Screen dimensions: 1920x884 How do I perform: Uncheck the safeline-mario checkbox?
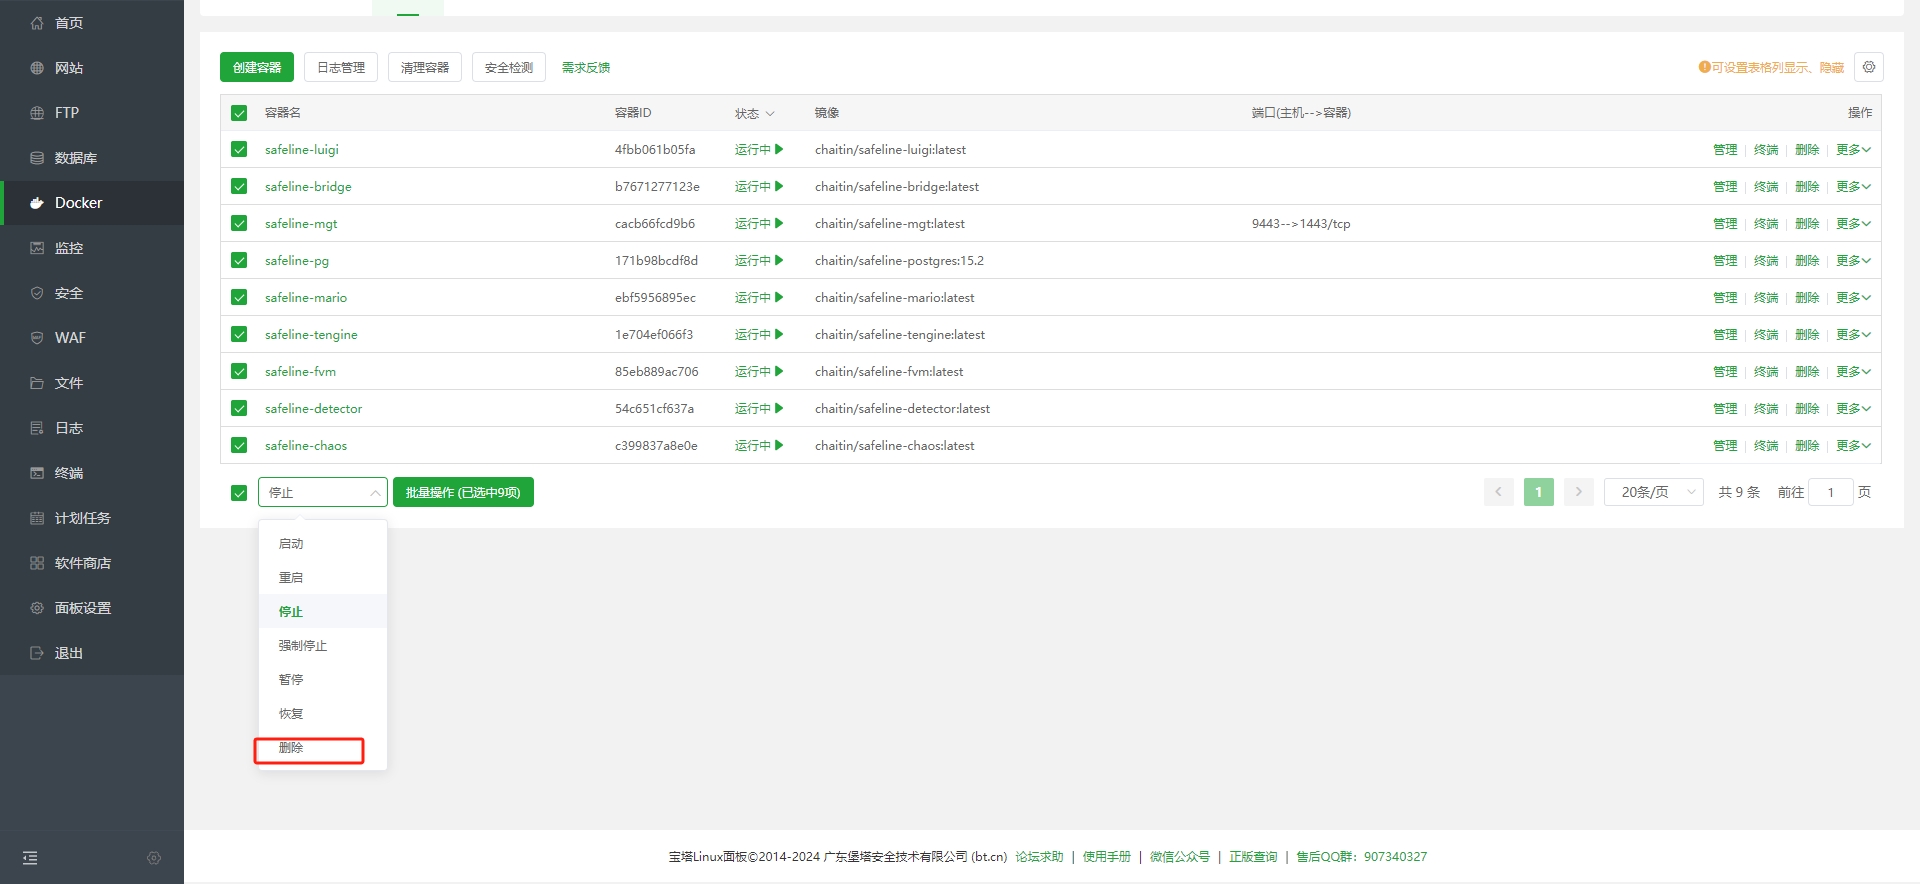tap(239, 297)
